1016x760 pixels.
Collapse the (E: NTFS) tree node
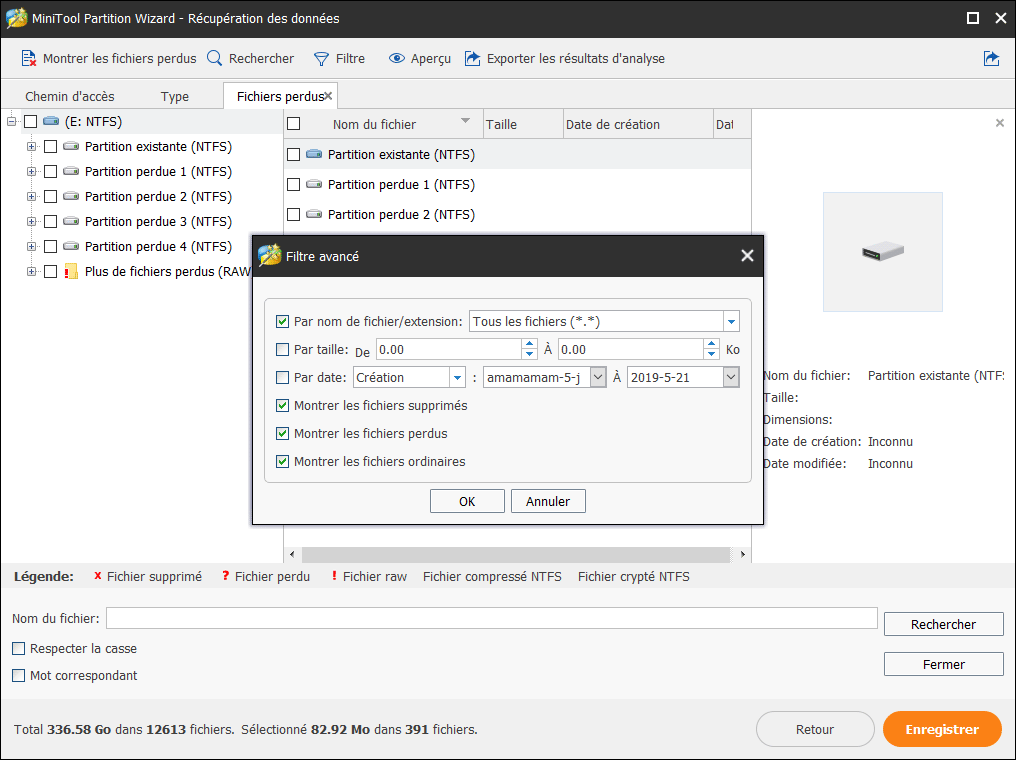[x=11, y=121]
